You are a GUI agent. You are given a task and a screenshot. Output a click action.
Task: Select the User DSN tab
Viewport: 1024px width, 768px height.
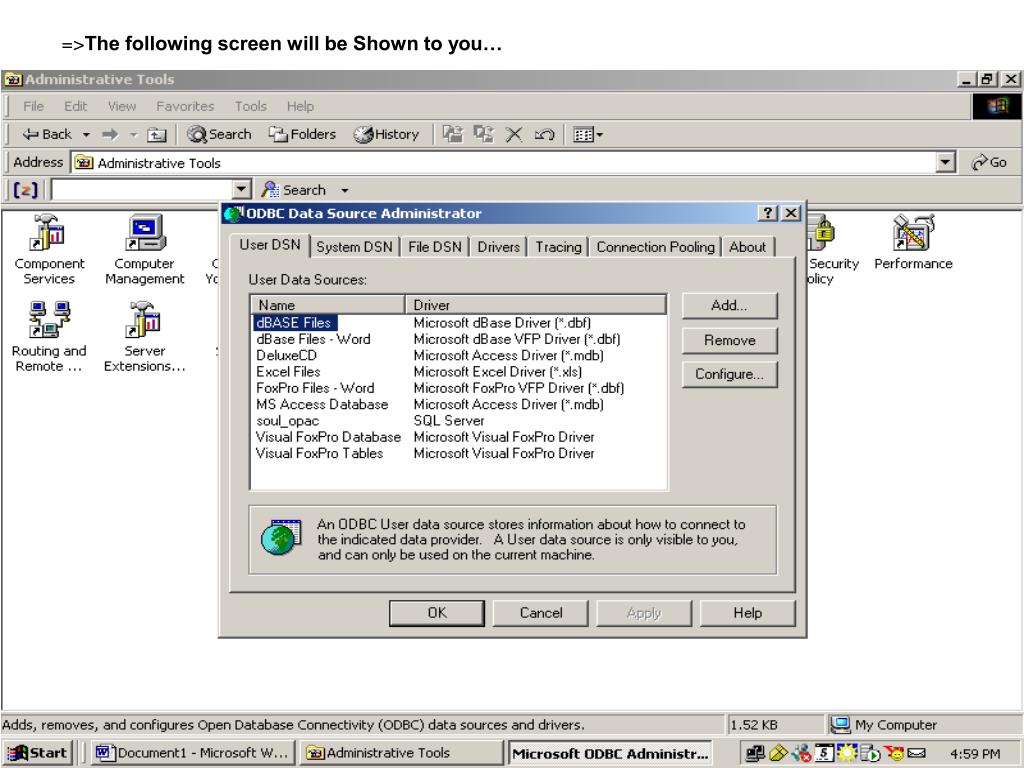[x=270, y=245]
